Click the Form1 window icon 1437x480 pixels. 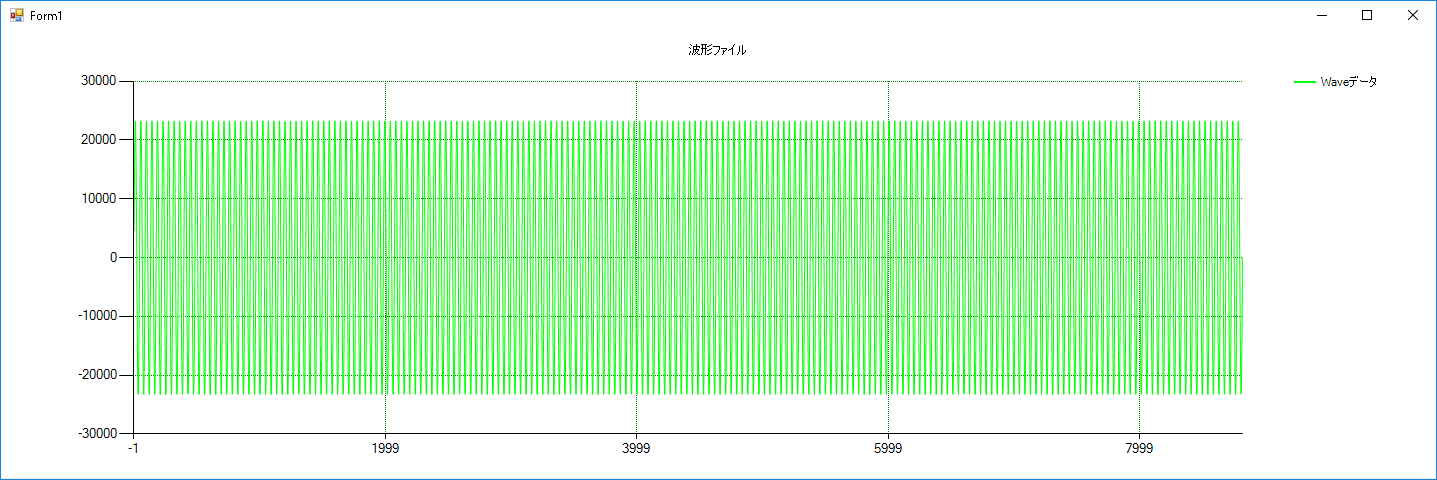click(17, 15)
